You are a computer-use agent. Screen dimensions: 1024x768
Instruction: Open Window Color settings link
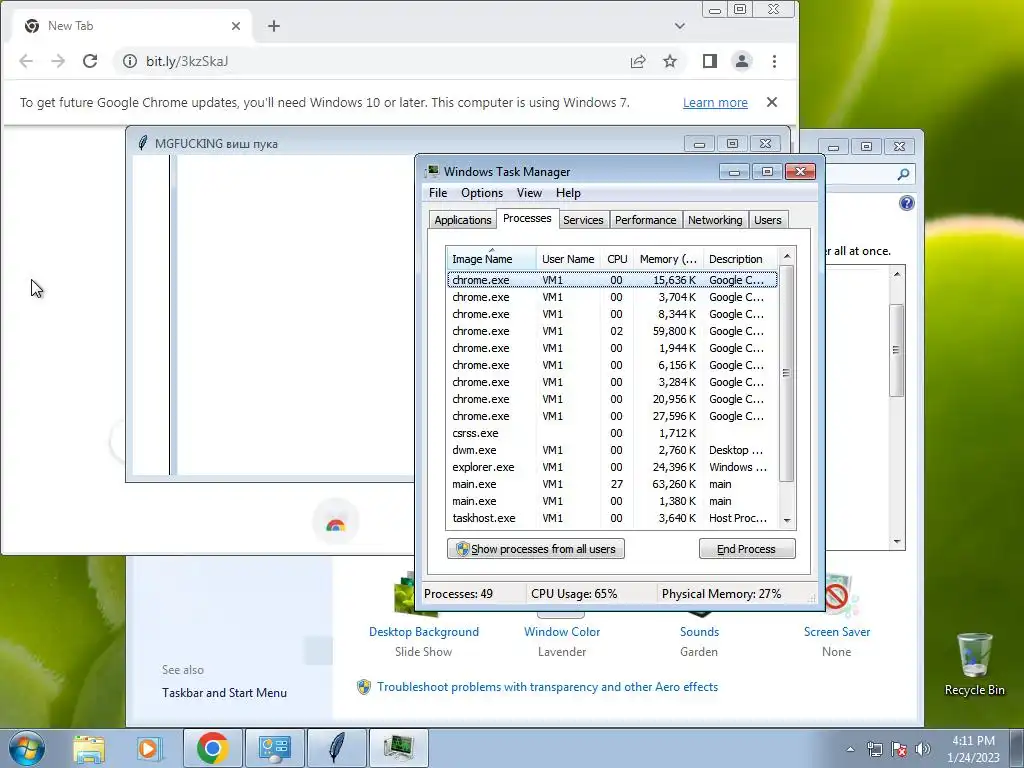(562, 632)
